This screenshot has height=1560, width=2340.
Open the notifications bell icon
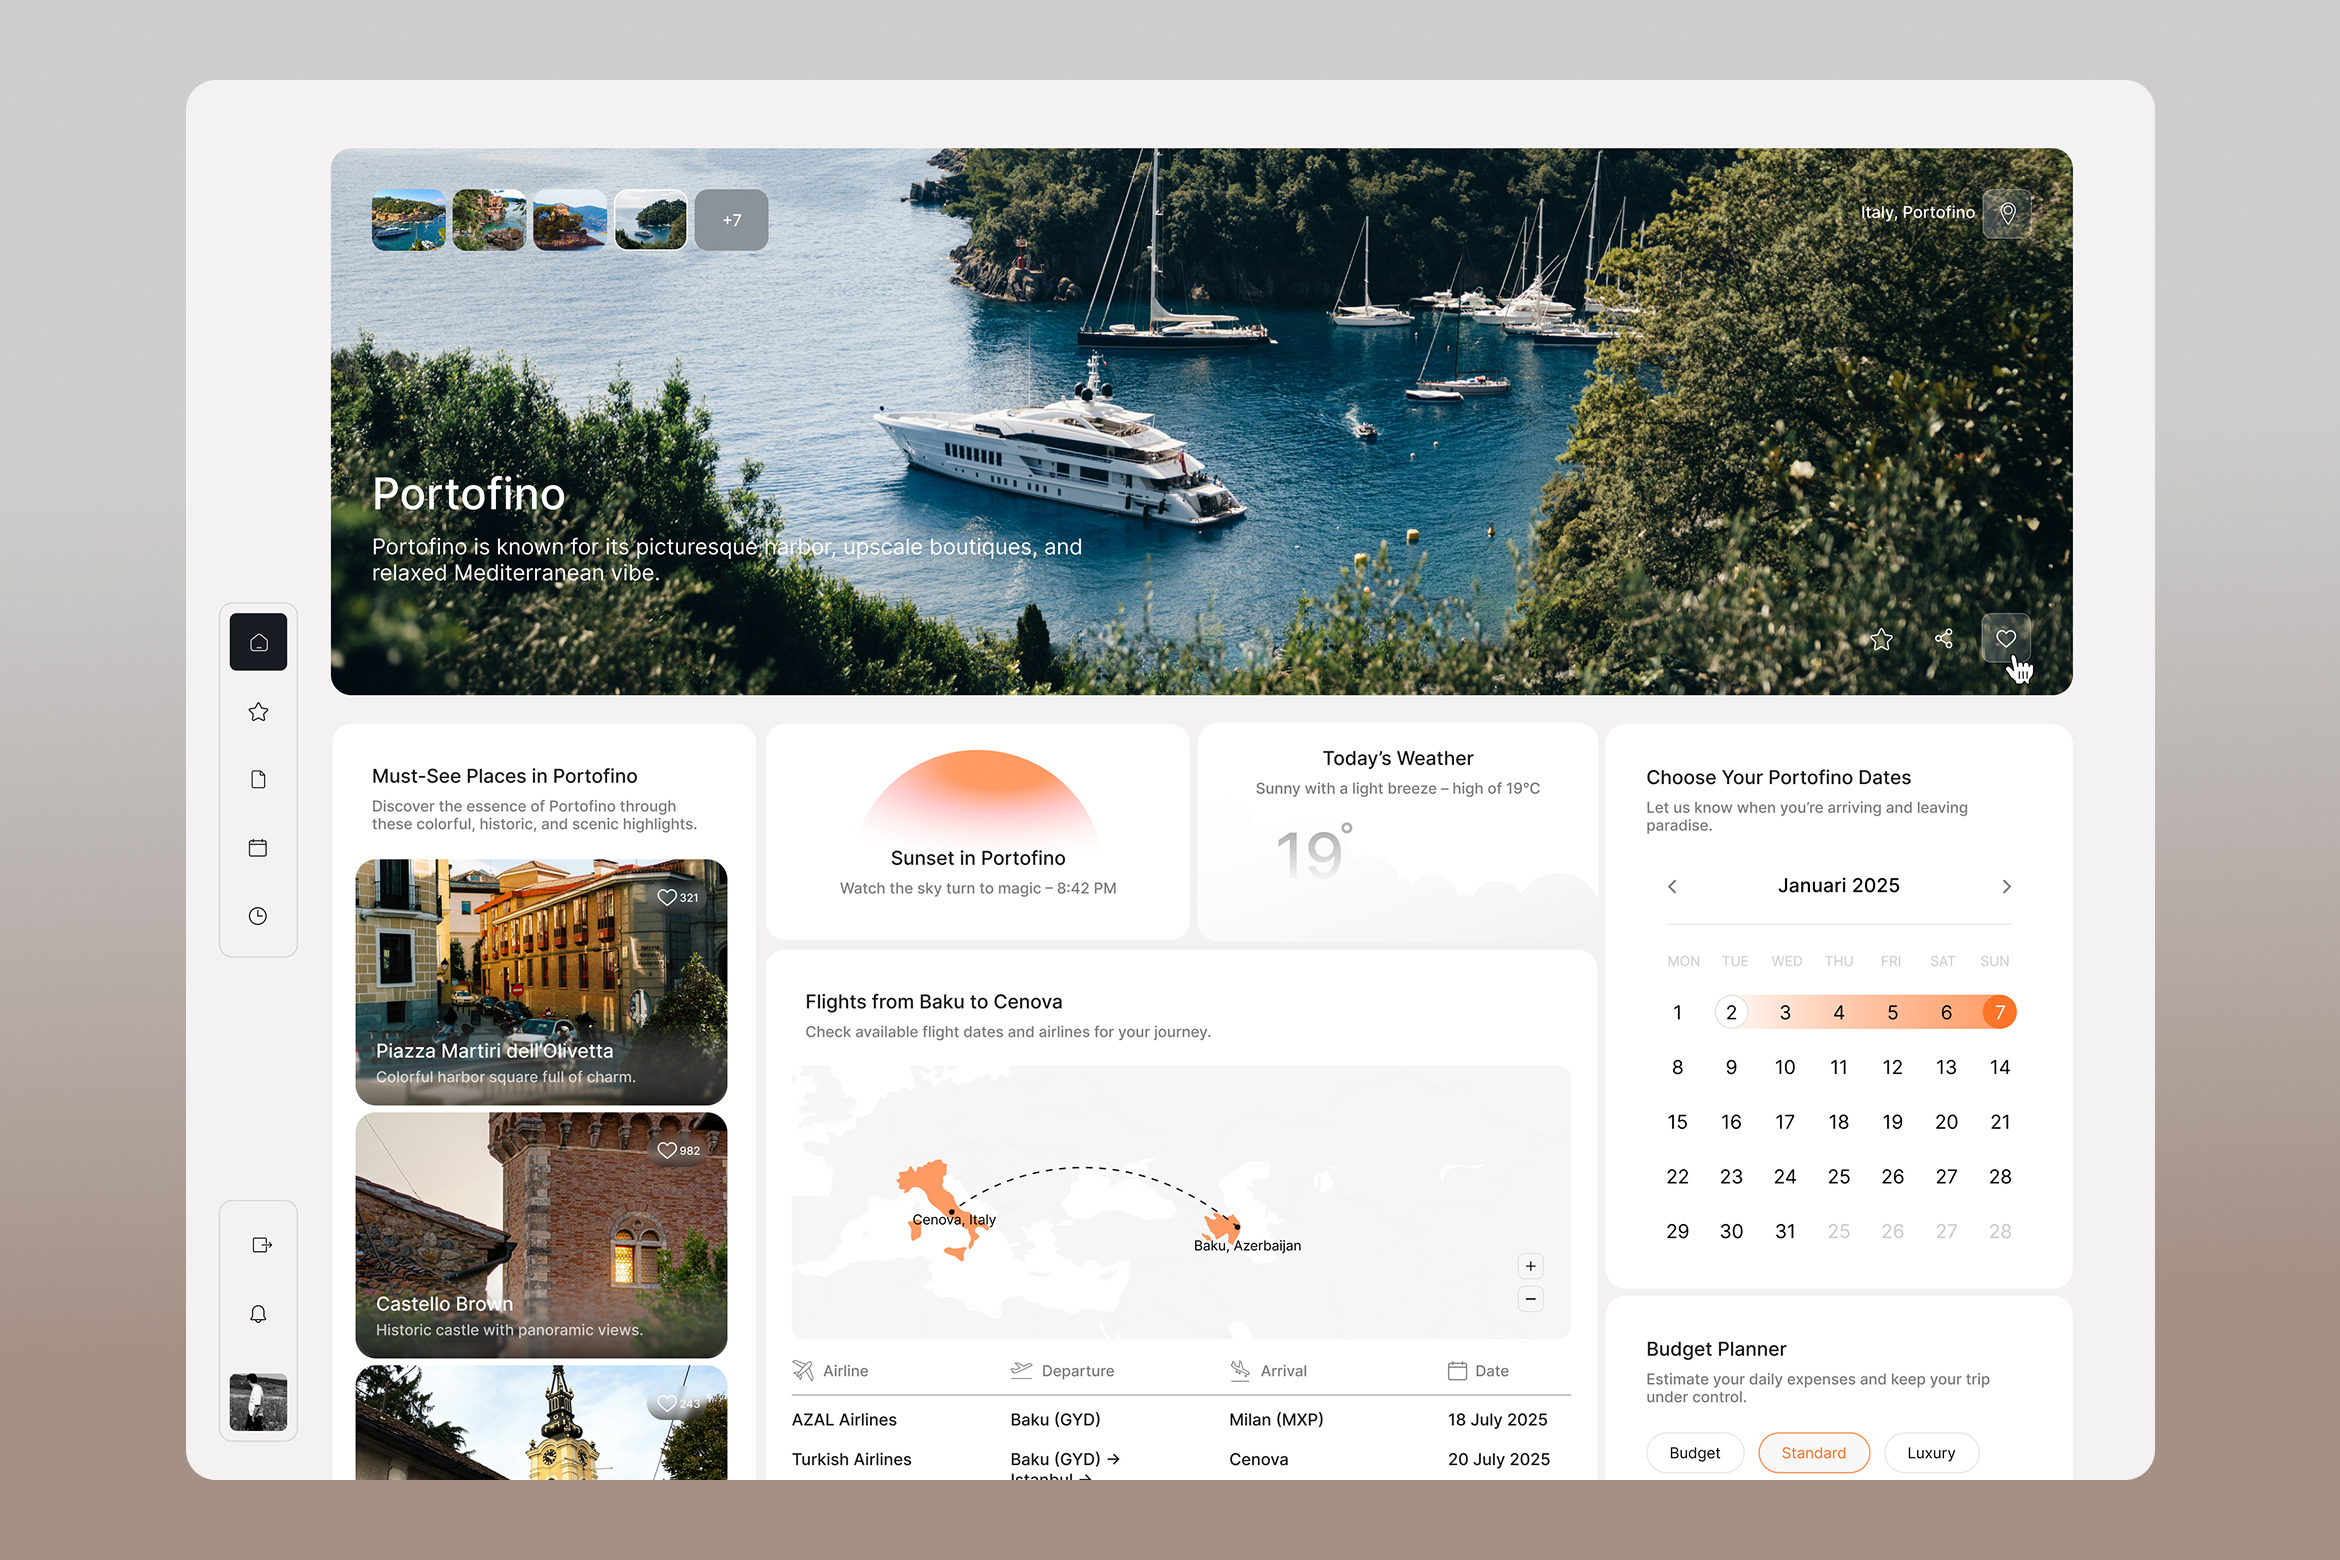[x=258, y=1314]
